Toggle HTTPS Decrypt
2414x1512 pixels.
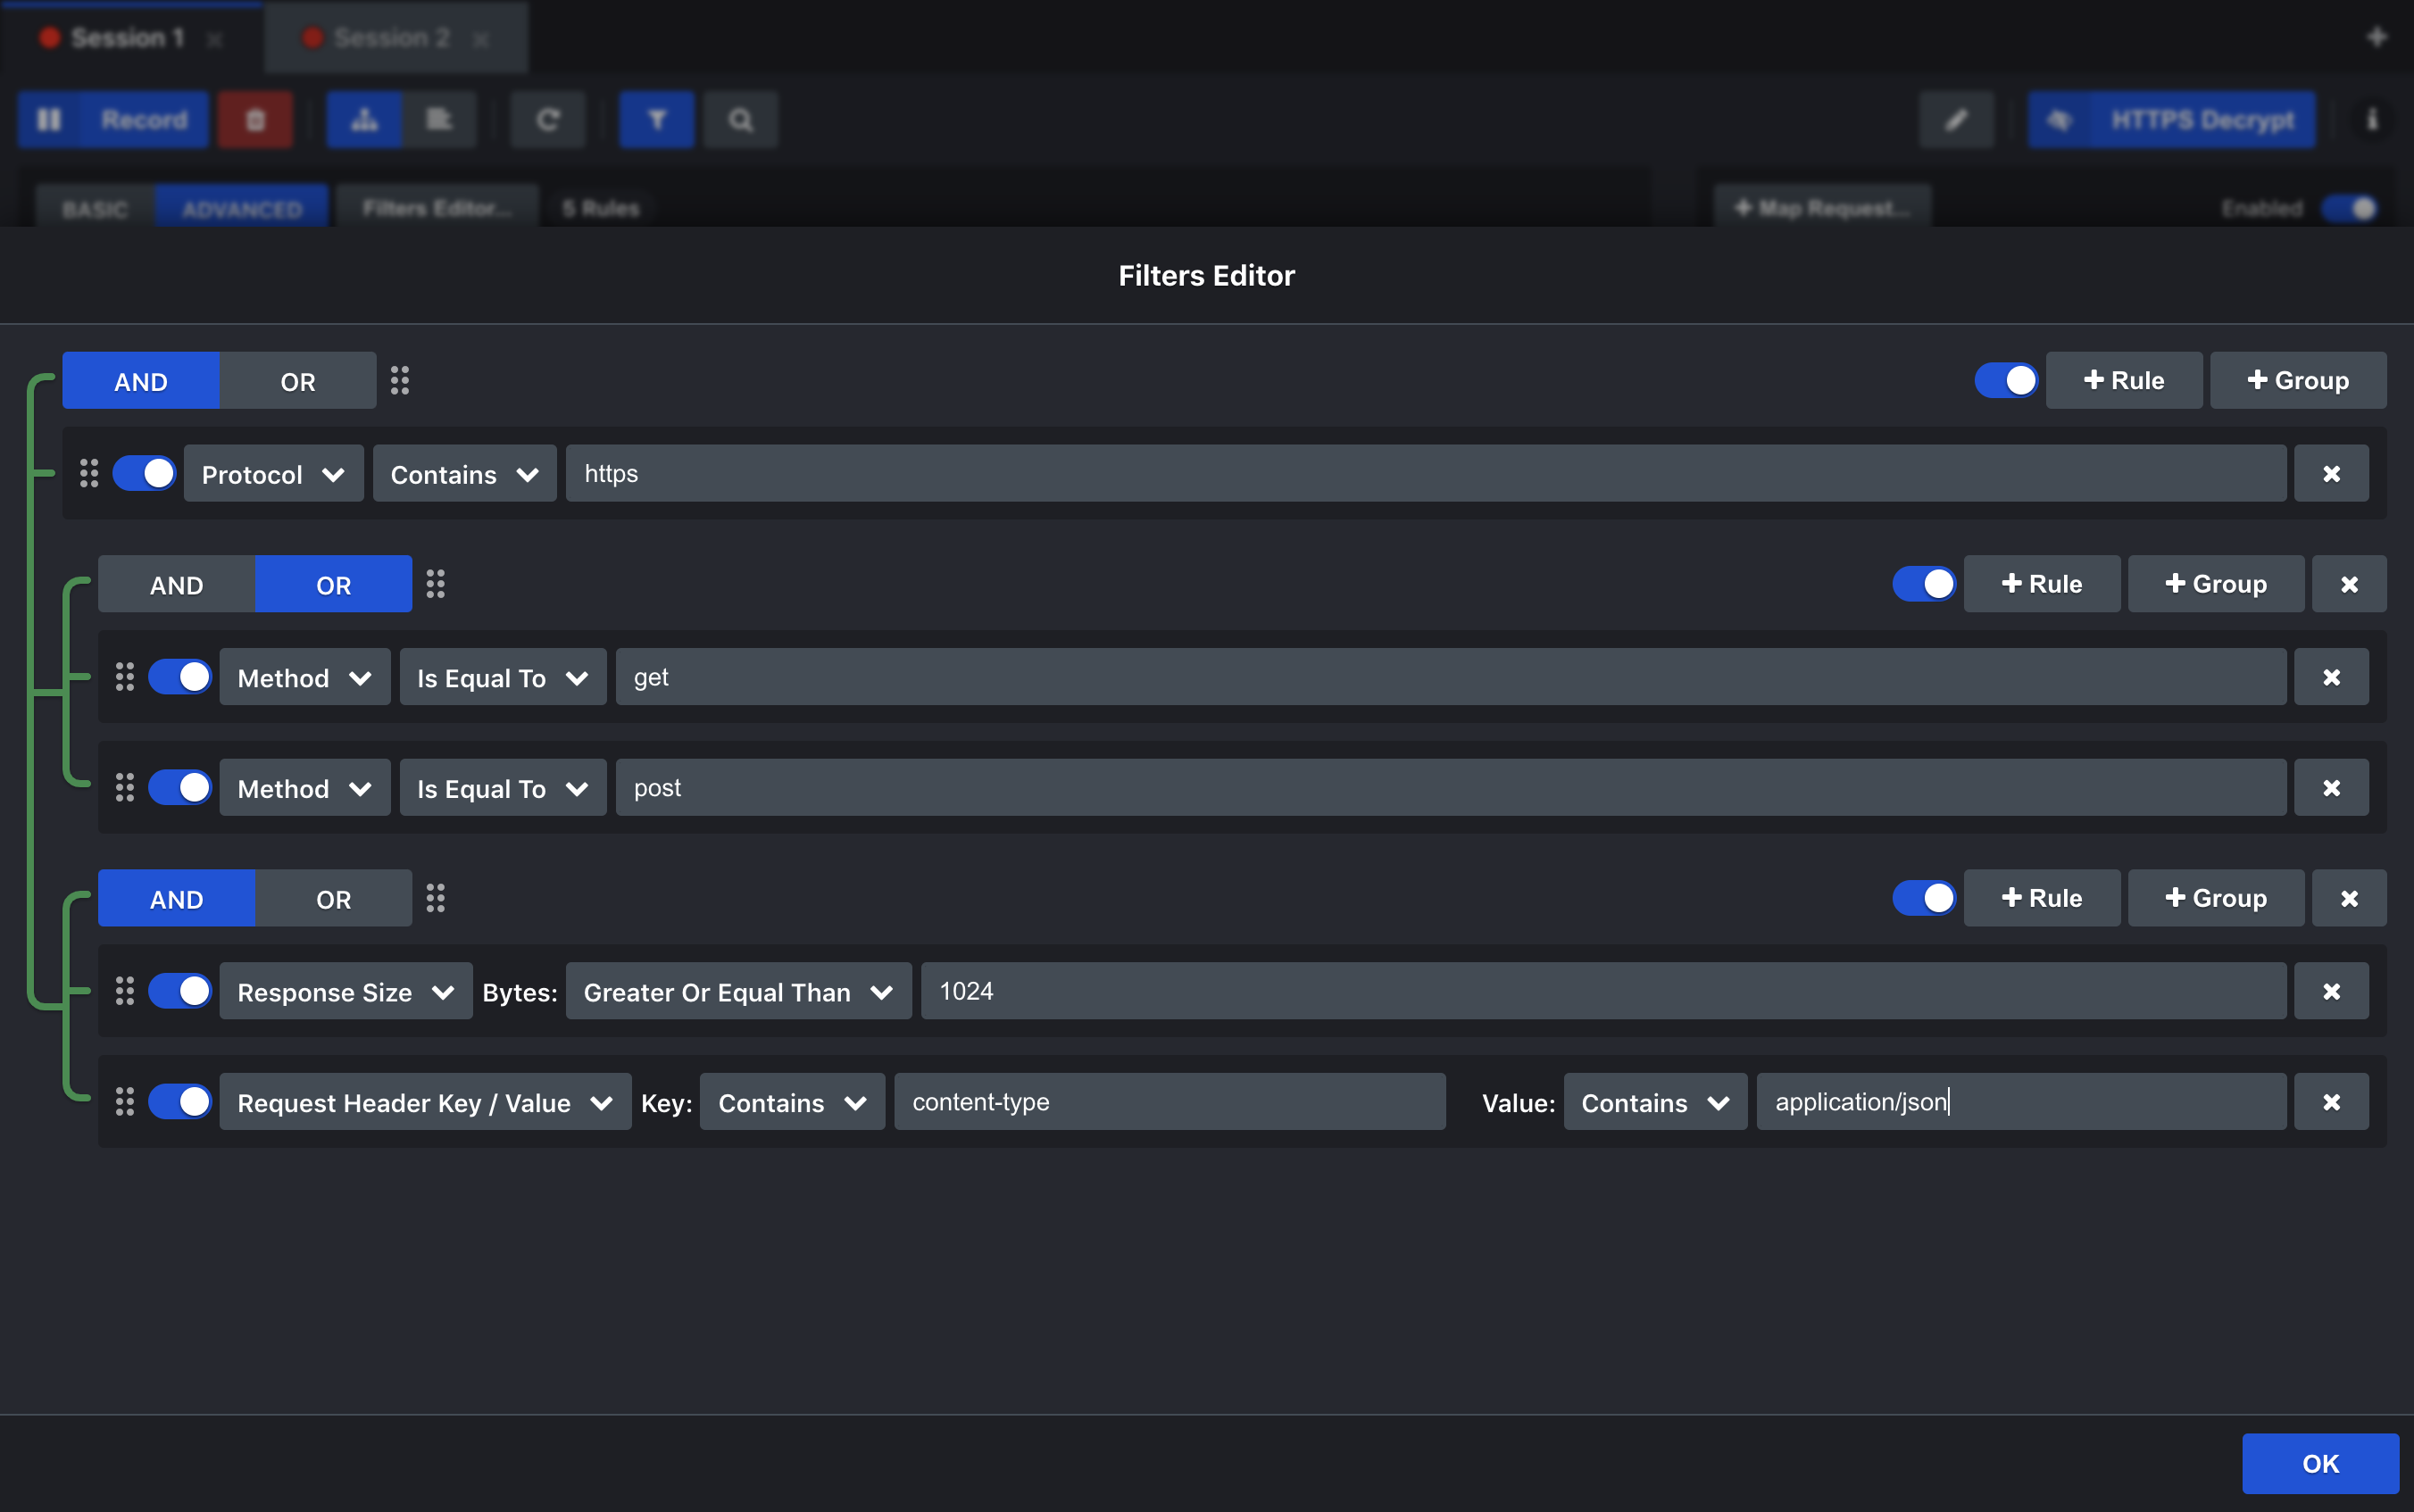2170,119
